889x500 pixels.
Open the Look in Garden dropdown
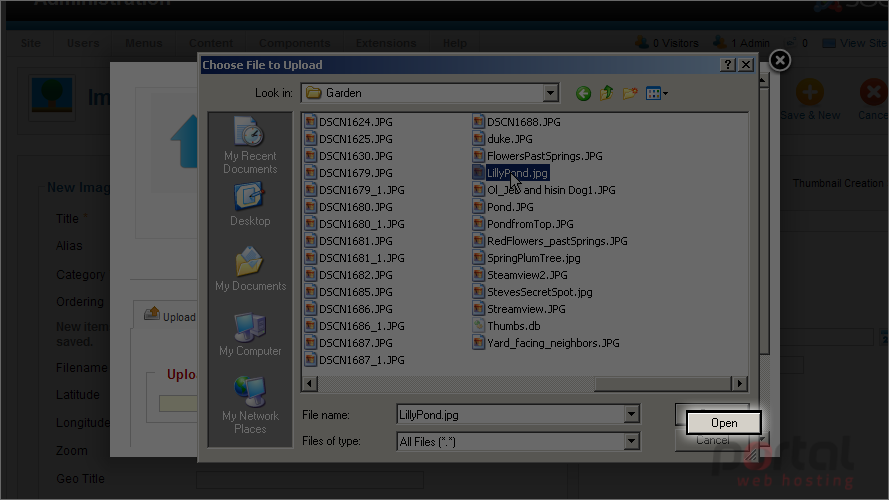pos(550,93)
